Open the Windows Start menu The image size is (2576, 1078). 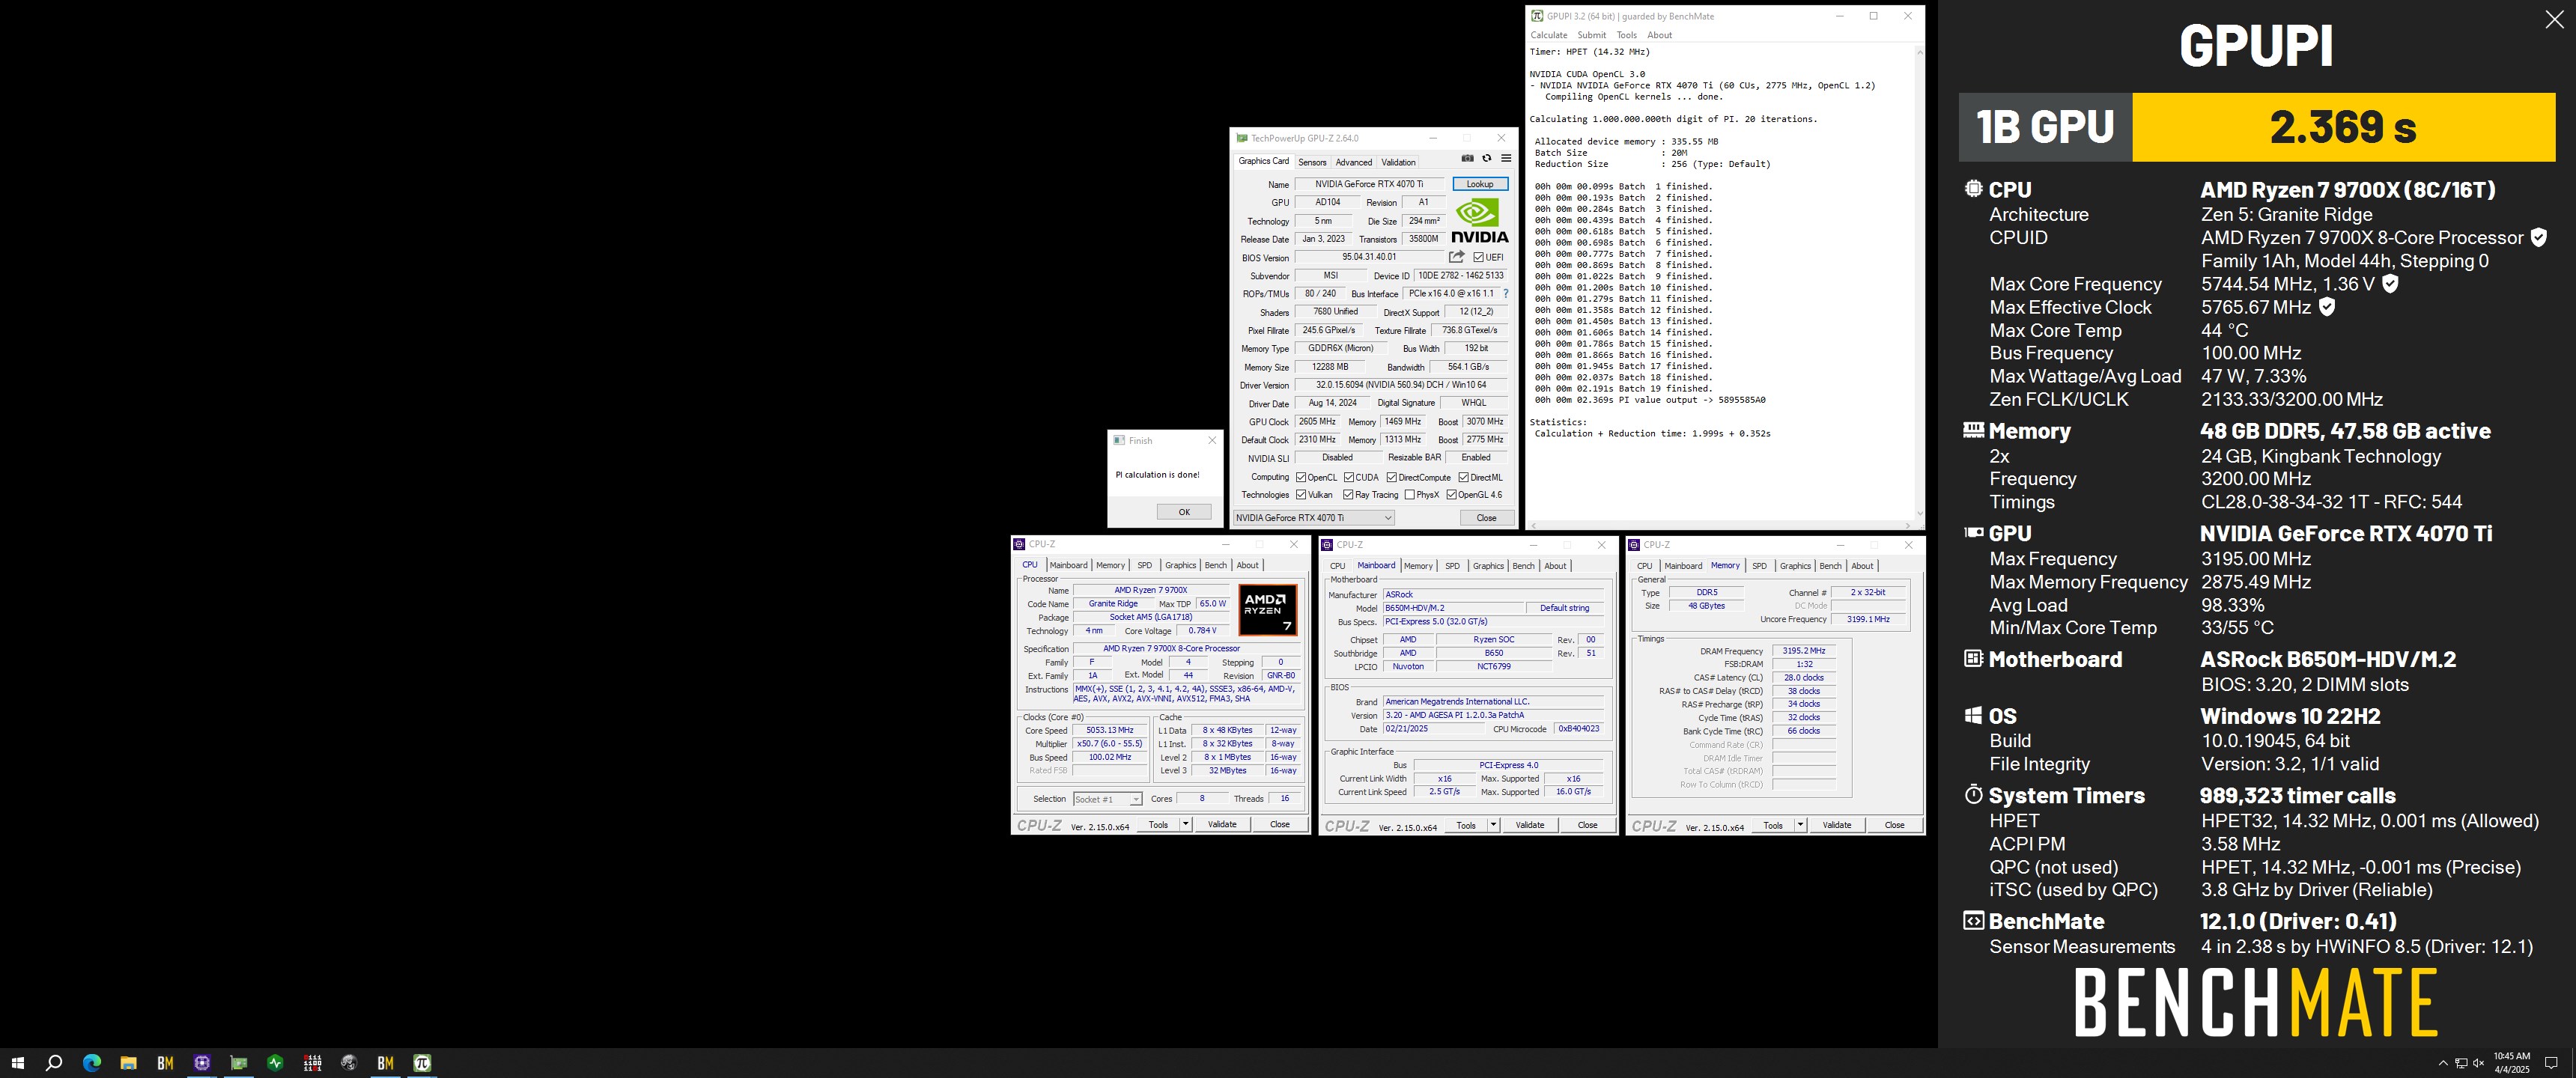(17, 1063)
